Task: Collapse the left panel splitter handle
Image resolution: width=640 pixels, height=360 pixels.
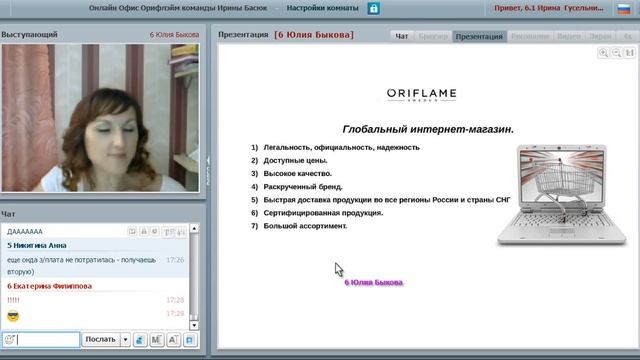Action: (208, 171)
